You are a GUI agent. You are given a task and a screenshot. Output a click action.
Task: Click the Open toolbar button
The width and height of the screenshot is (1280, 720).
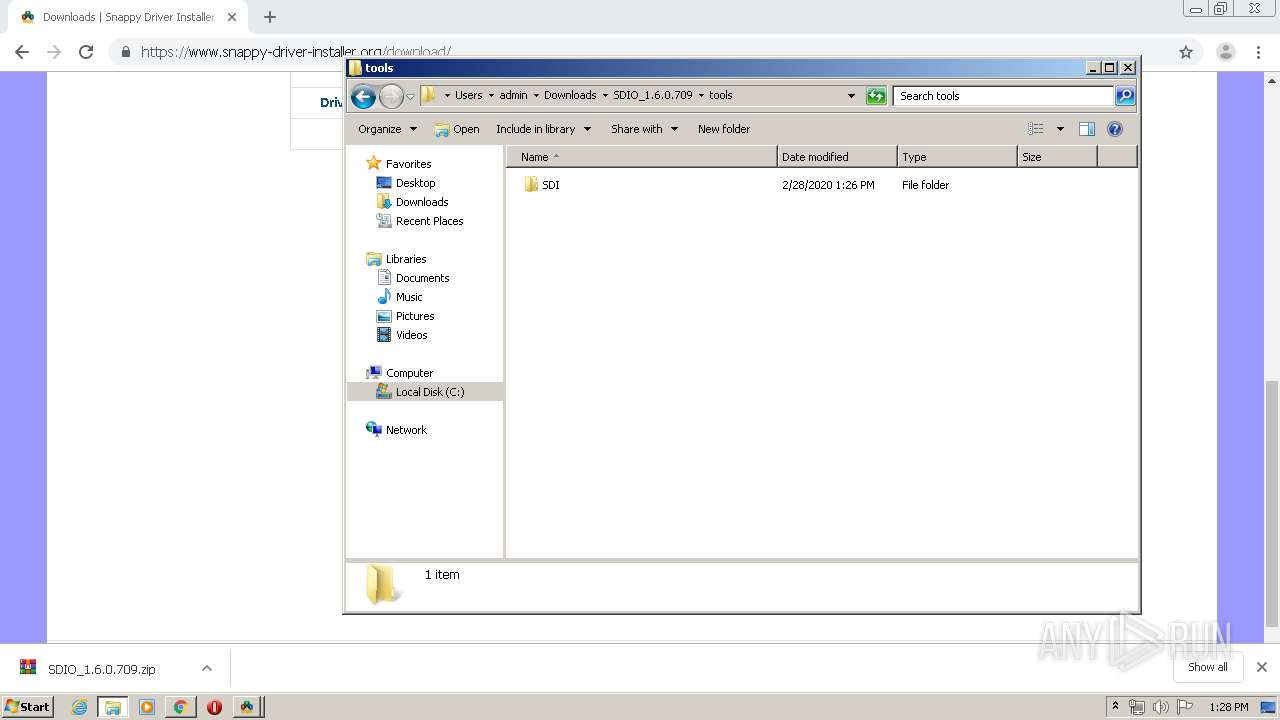[457, 129]
